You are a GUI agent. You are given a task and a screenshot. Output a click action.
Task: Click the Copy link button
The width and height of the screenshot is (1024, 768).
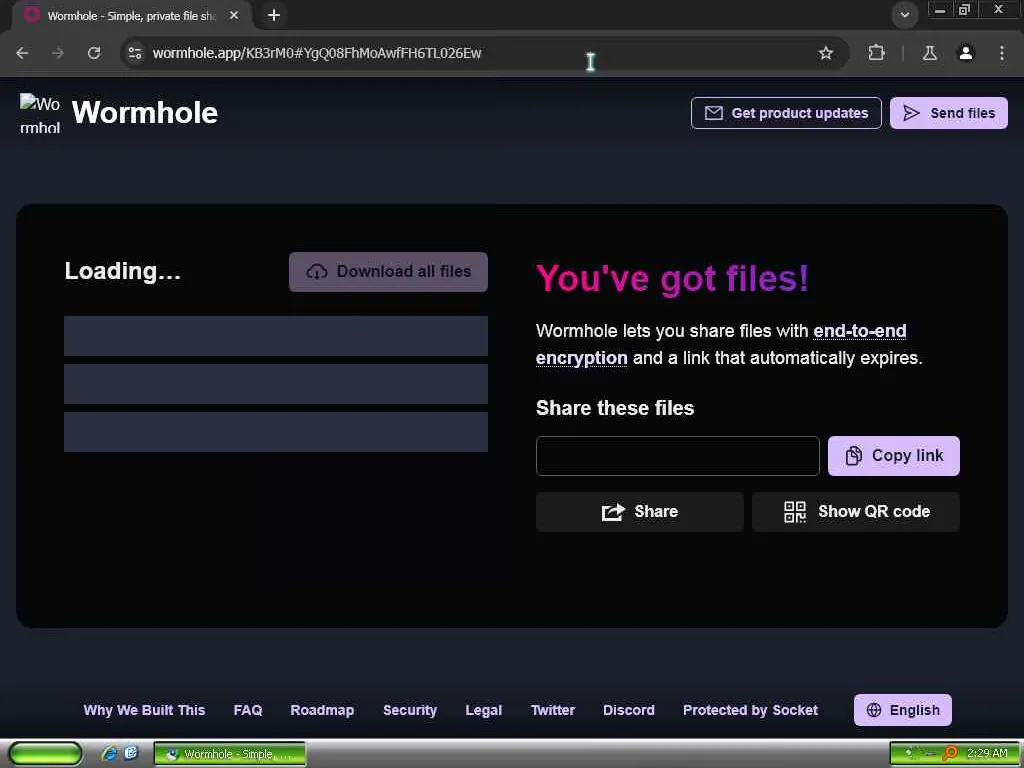pyautogui.click(x=893, y=456)
